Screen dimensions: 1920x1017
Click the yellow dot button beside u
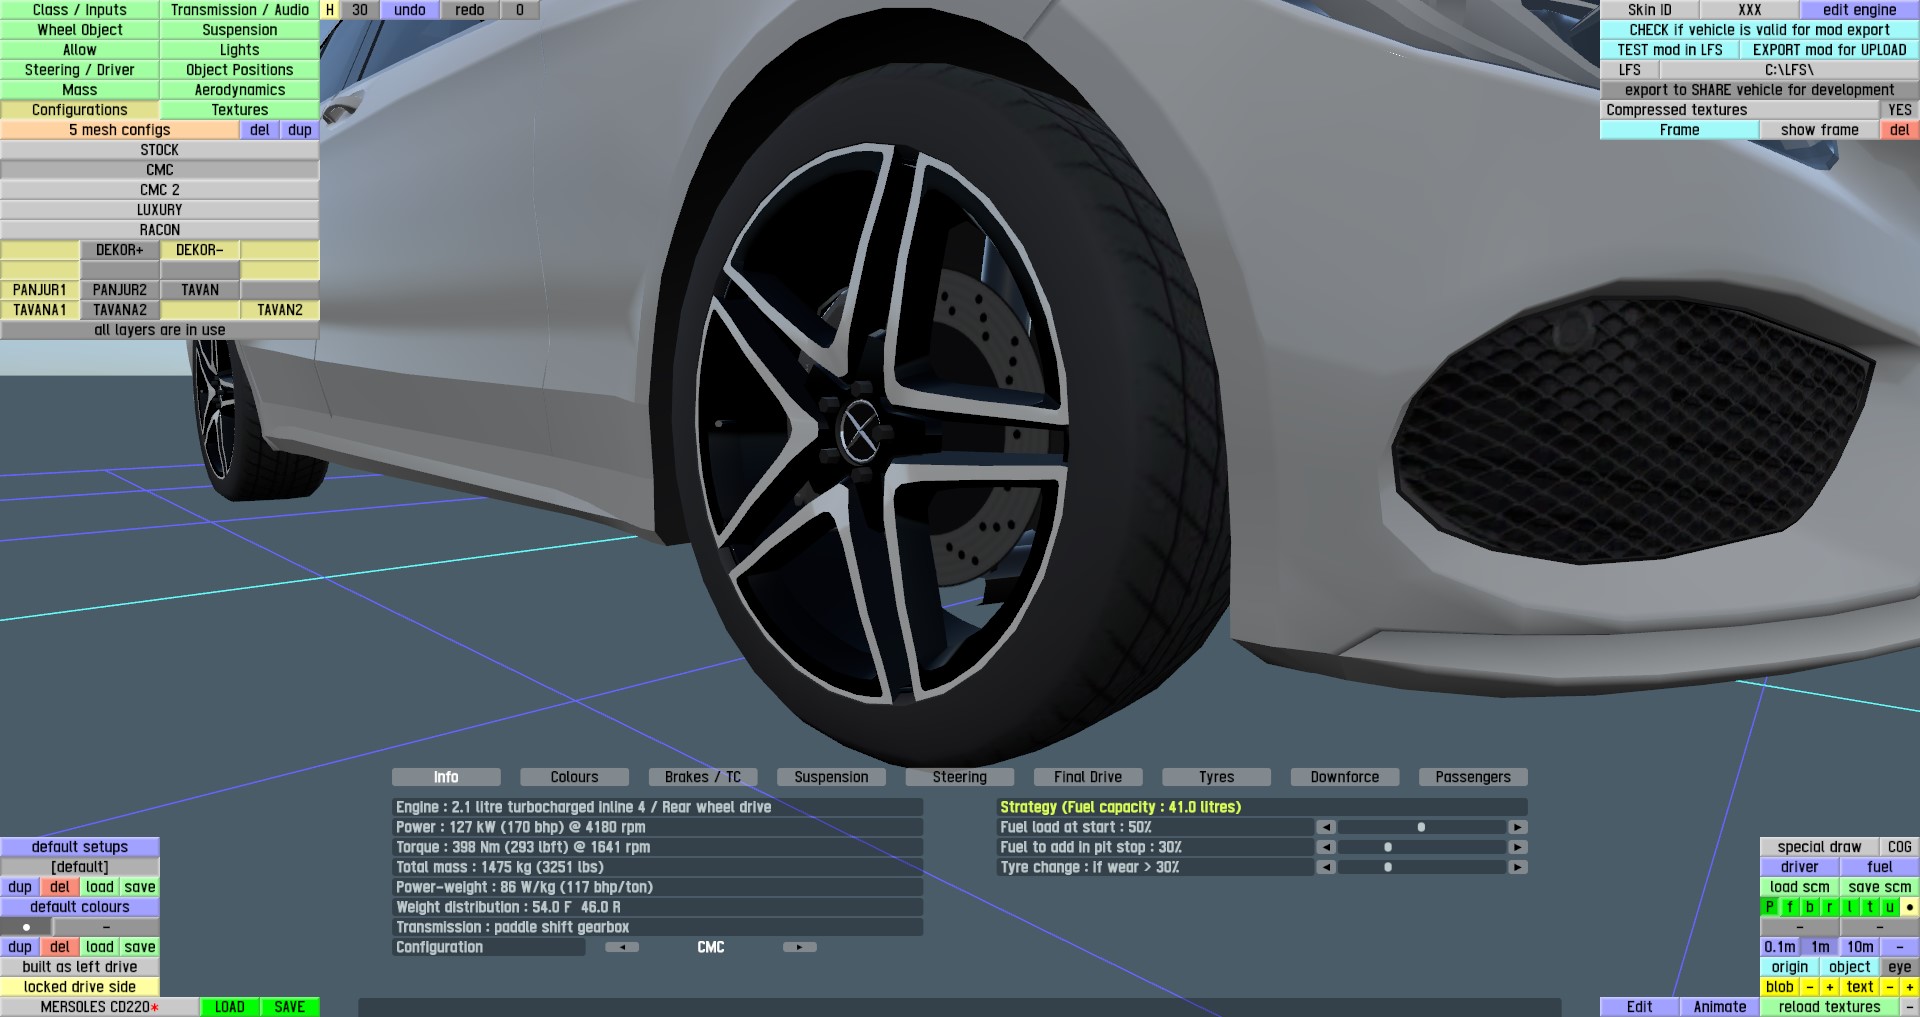pyautogui.click(x=1909, y=907)
